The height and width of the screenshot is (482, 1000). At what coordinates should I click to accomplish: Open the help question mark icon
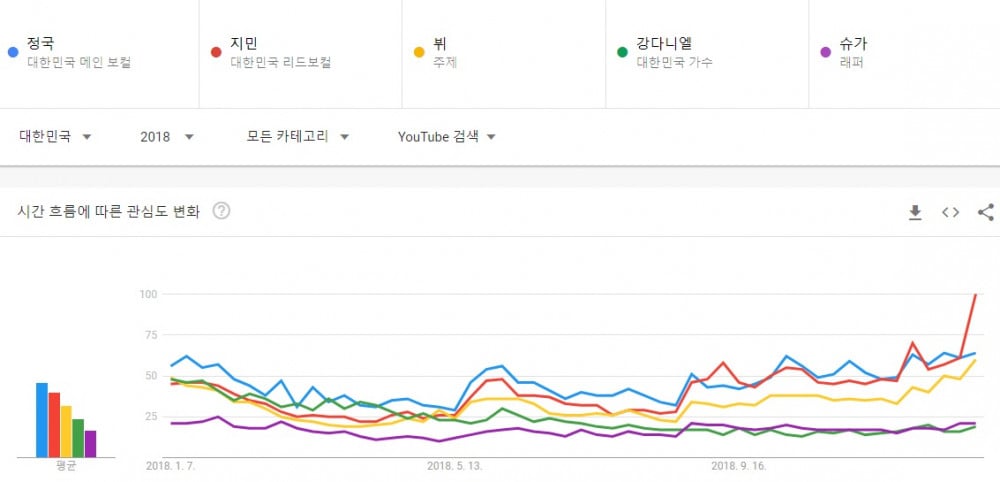221,211
